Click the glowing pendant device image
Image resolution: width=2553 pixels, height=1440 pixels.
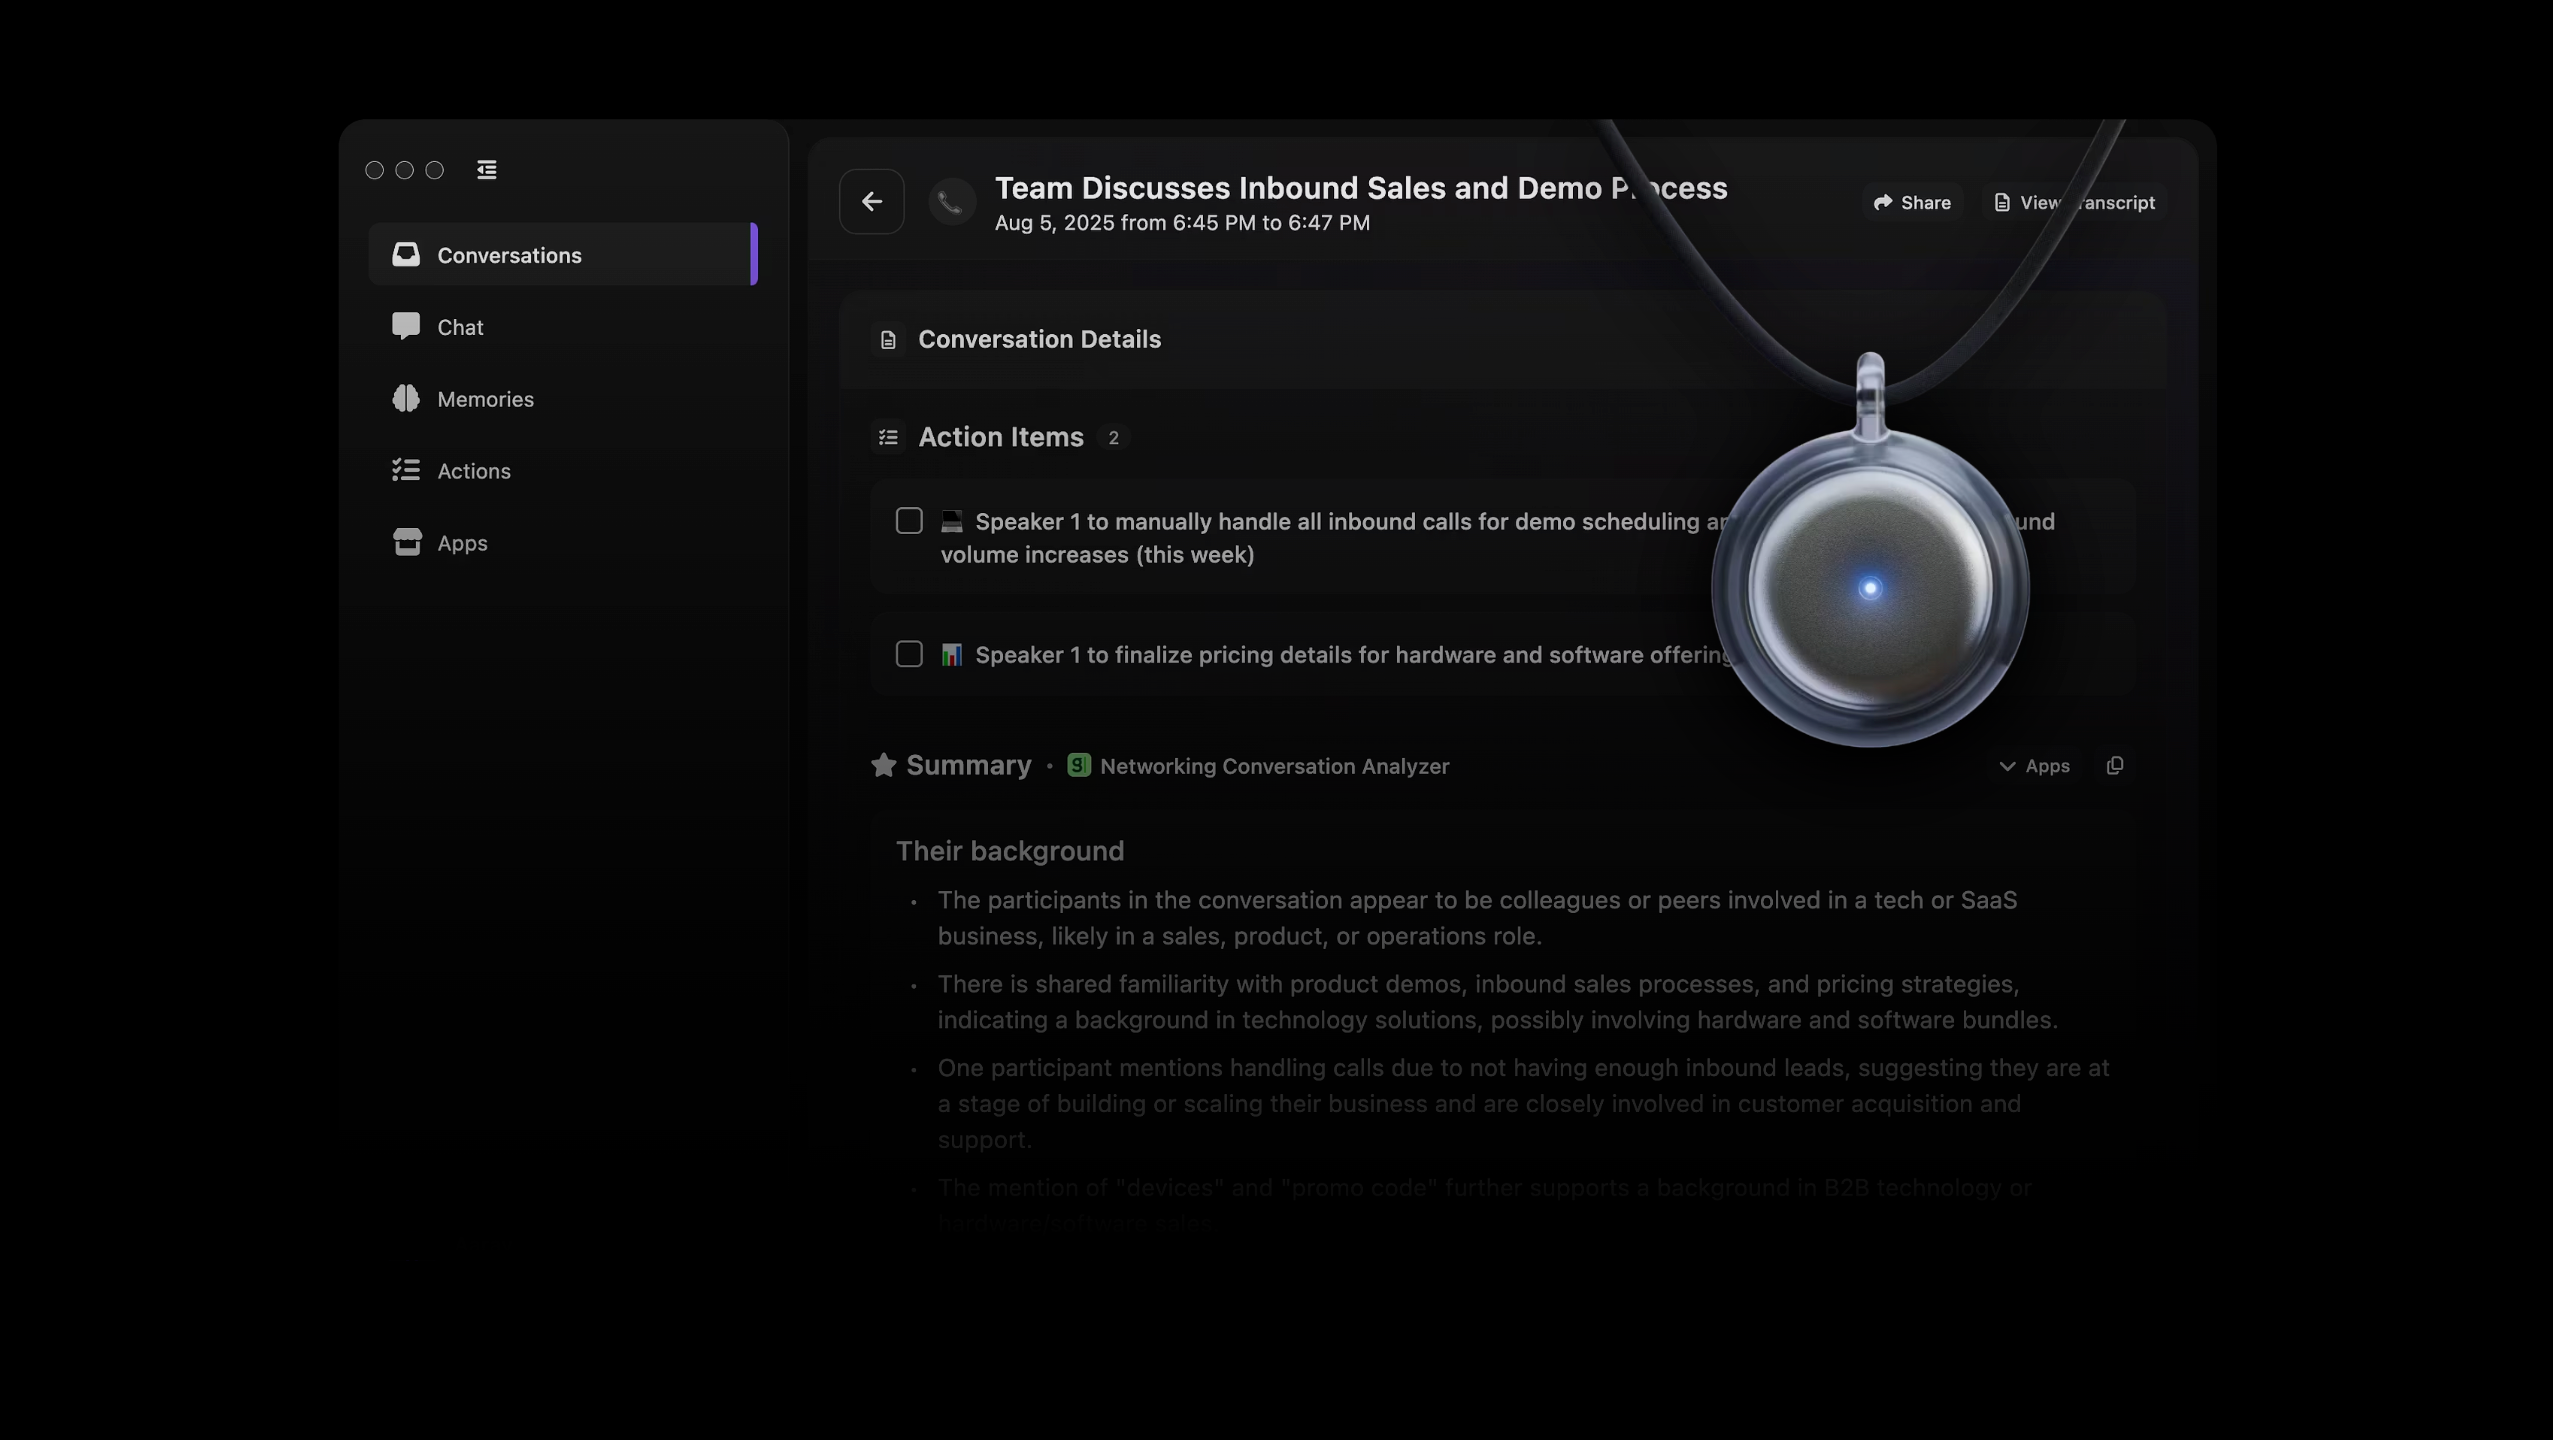tap(1868, 588)
